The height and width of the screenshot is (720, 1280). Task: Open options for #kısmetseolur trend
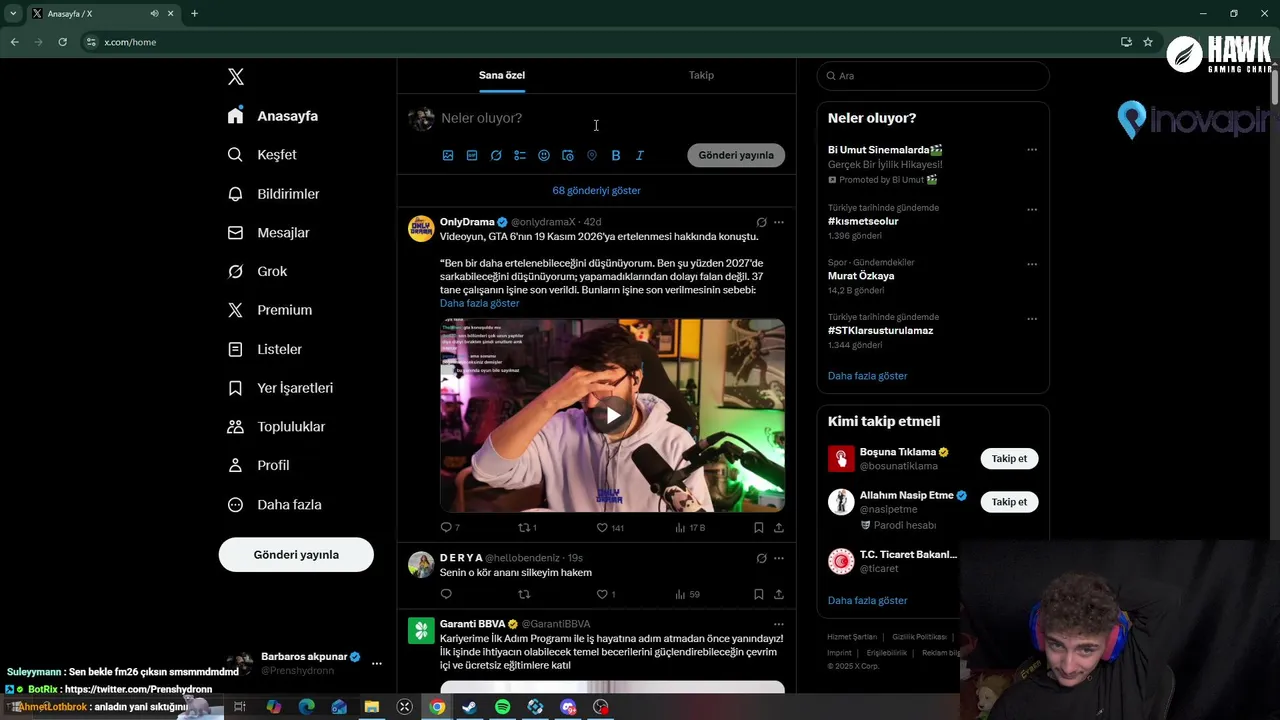(x=1032, y=210)
